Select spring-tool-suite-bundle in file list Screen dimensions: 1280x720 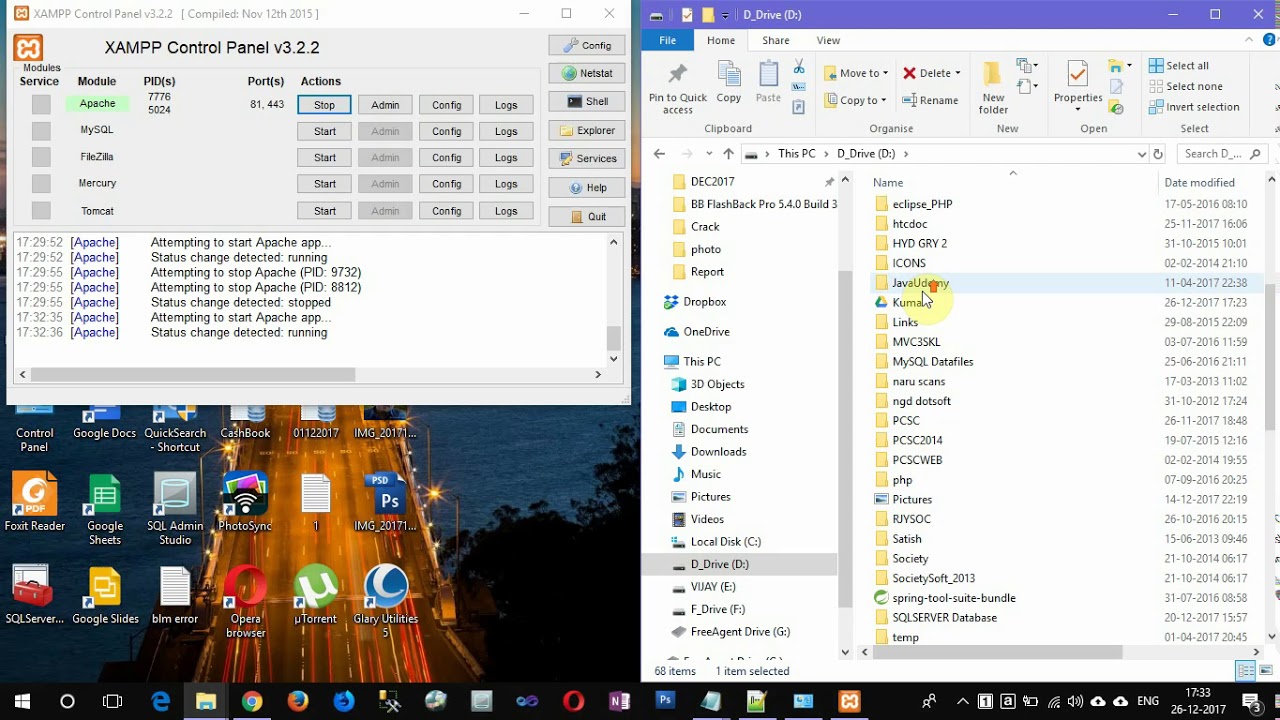coord(953,598)
